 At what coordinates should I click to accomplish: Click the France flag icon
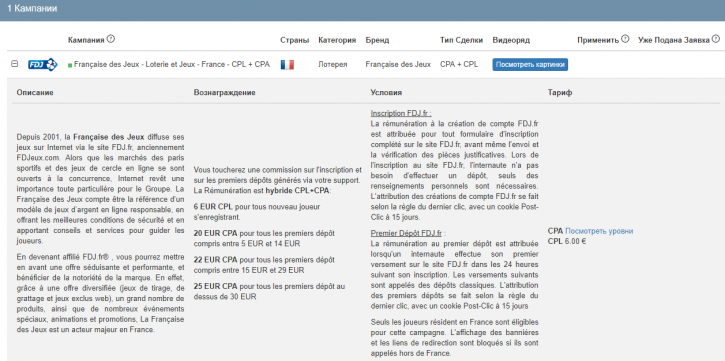click(x=287, y=65)
